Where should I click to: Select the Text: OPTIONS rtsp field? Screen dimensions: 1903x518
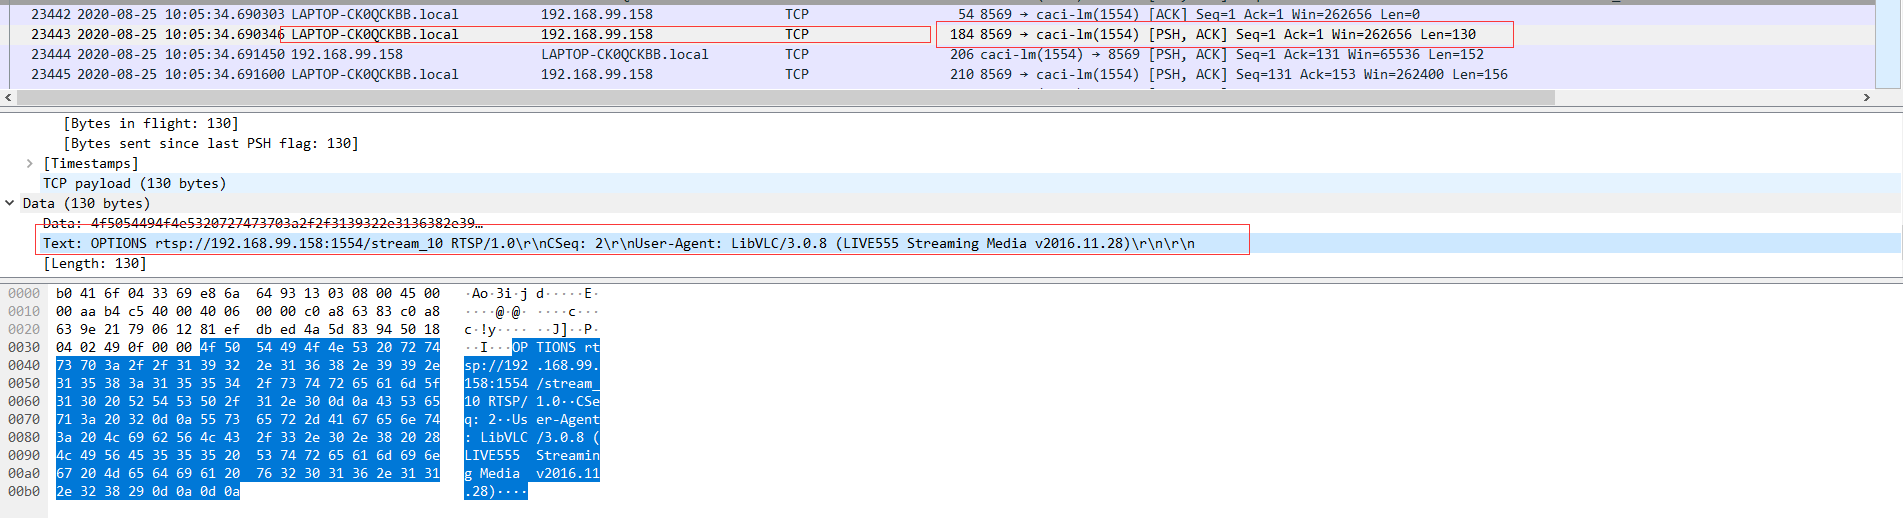coord(618,243)
